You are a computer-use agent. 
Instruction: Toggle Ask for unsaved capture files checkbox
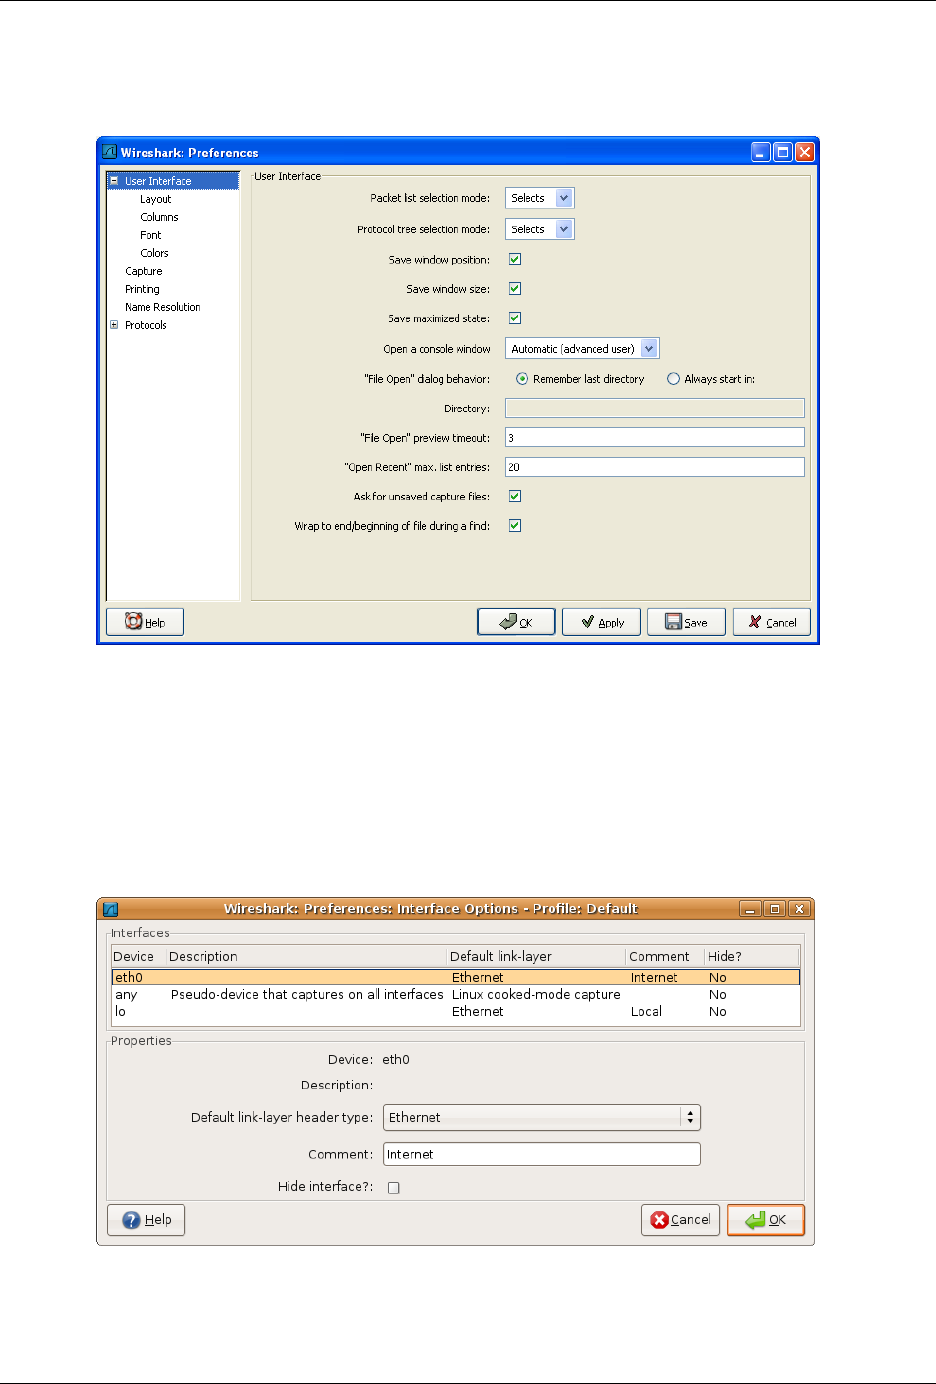[515, 496]
